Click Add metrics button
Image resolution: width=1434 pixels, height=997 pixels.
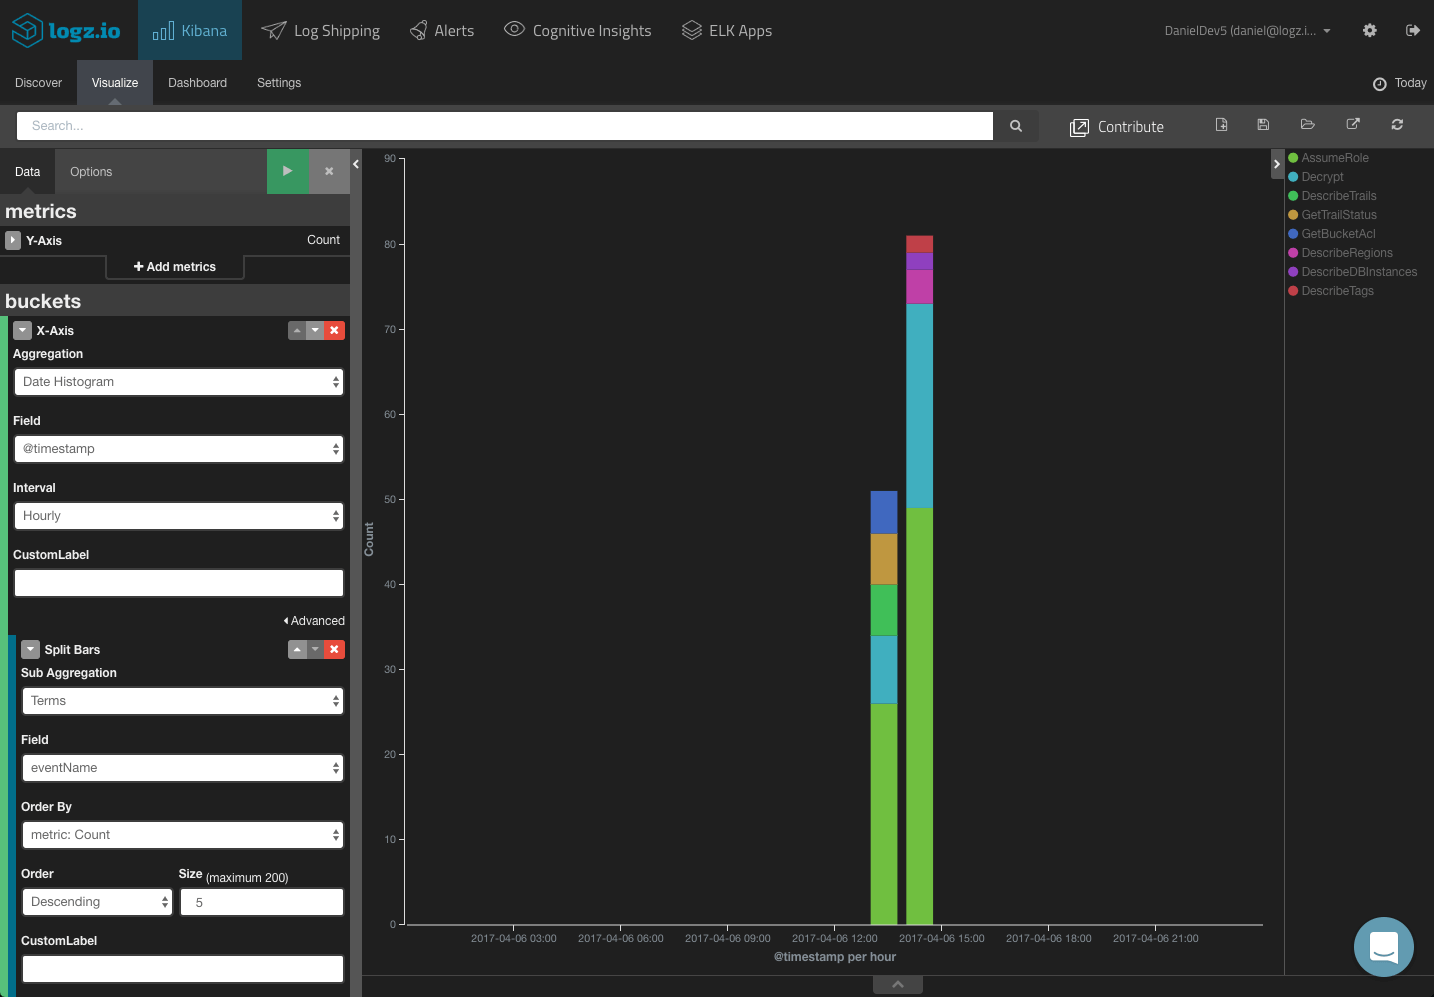[175, 267]
